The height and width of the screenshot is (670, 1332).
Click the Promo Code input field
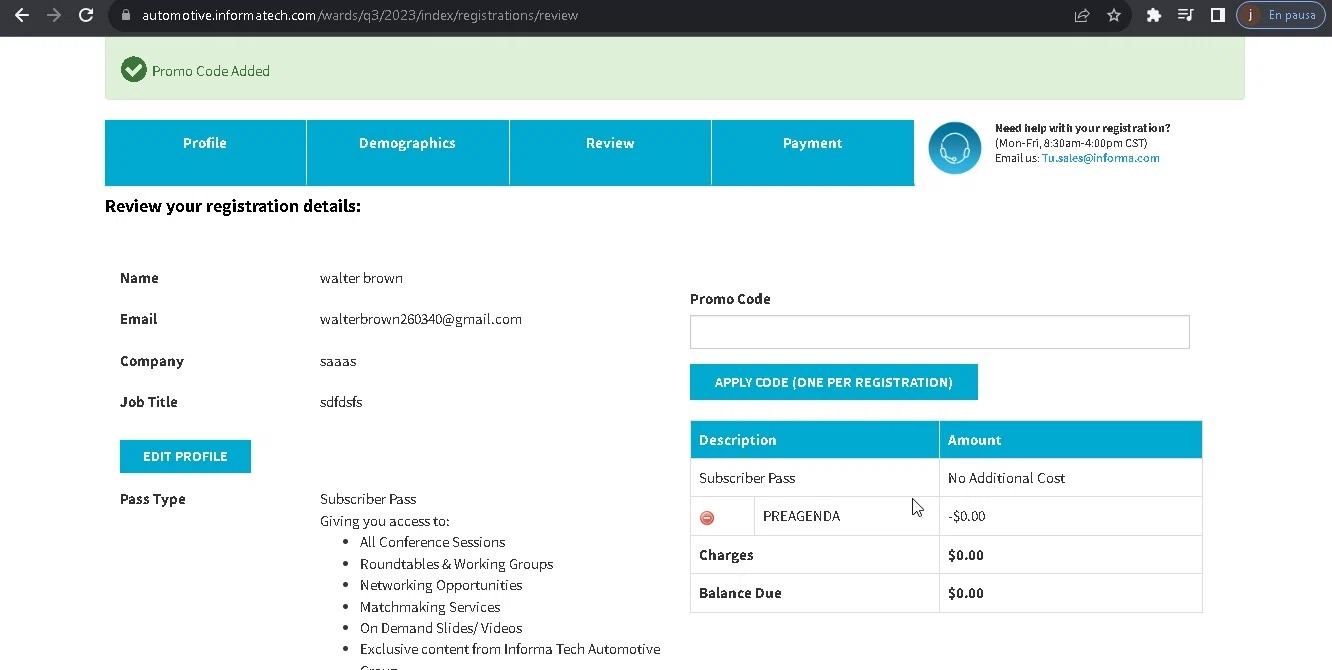tap(939, 332)
